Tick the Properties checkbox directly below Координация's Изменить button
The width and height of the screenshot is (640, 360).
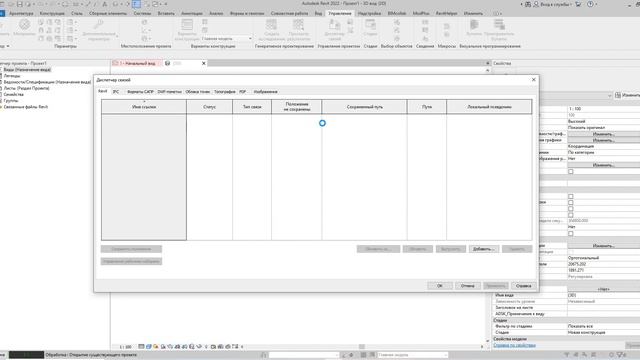(x=571, y=171)
